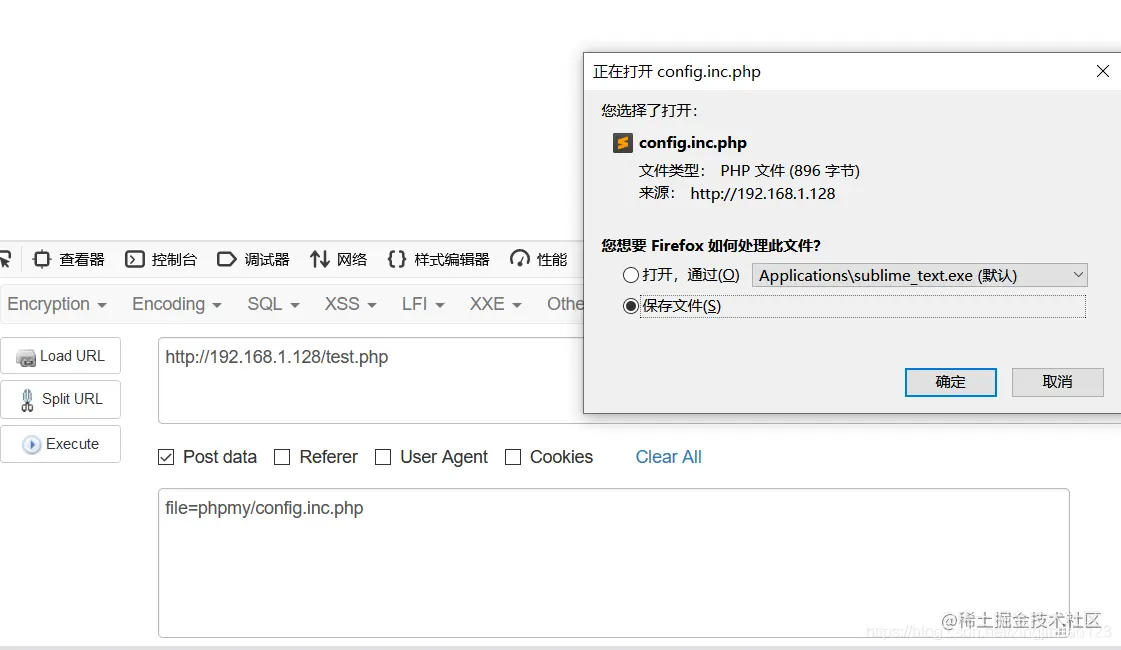Screen dimensions: 1121x650
Task: Click the URL field containing test.php
Action: click(371, 380)
